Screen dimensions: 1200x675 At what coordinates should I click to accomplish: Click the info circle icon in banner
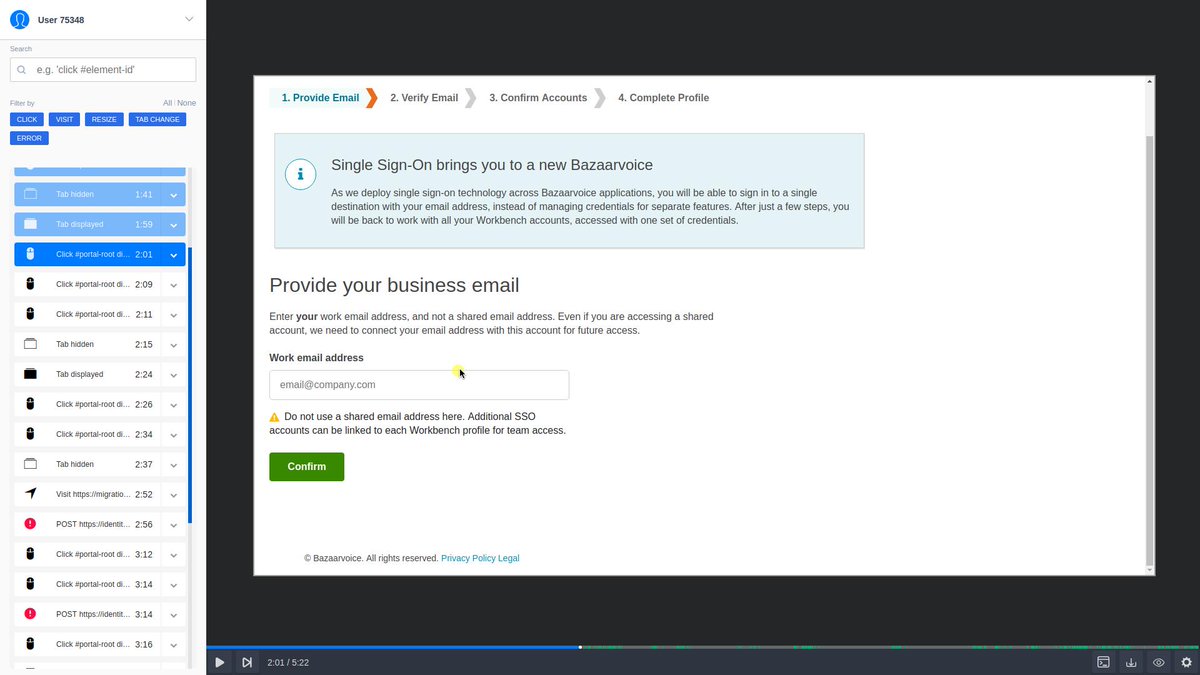coord(301,173)
